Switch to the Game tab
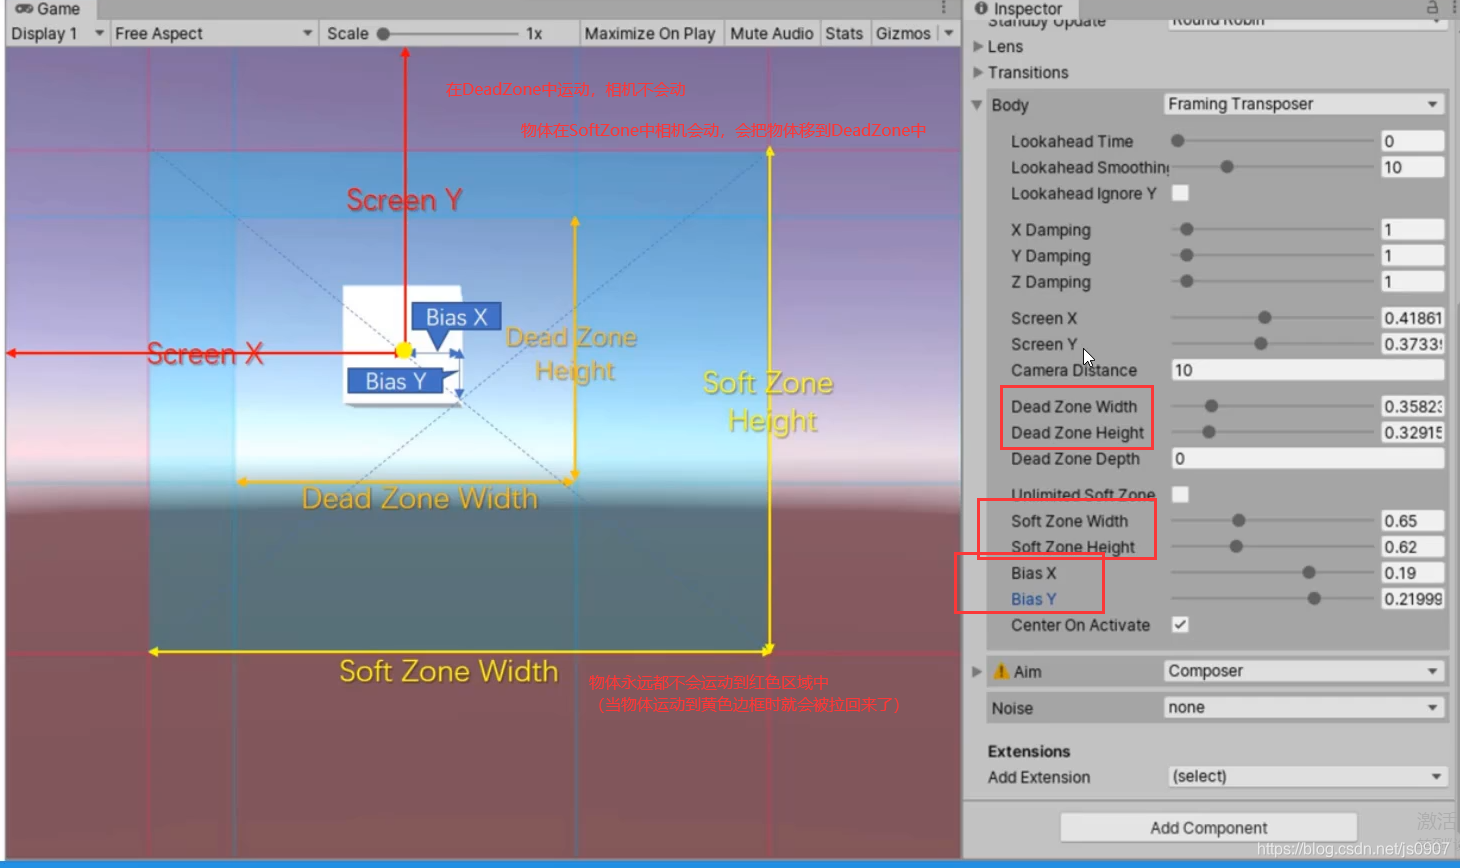This screenshot has height=868, width=1460. point(48,9)
